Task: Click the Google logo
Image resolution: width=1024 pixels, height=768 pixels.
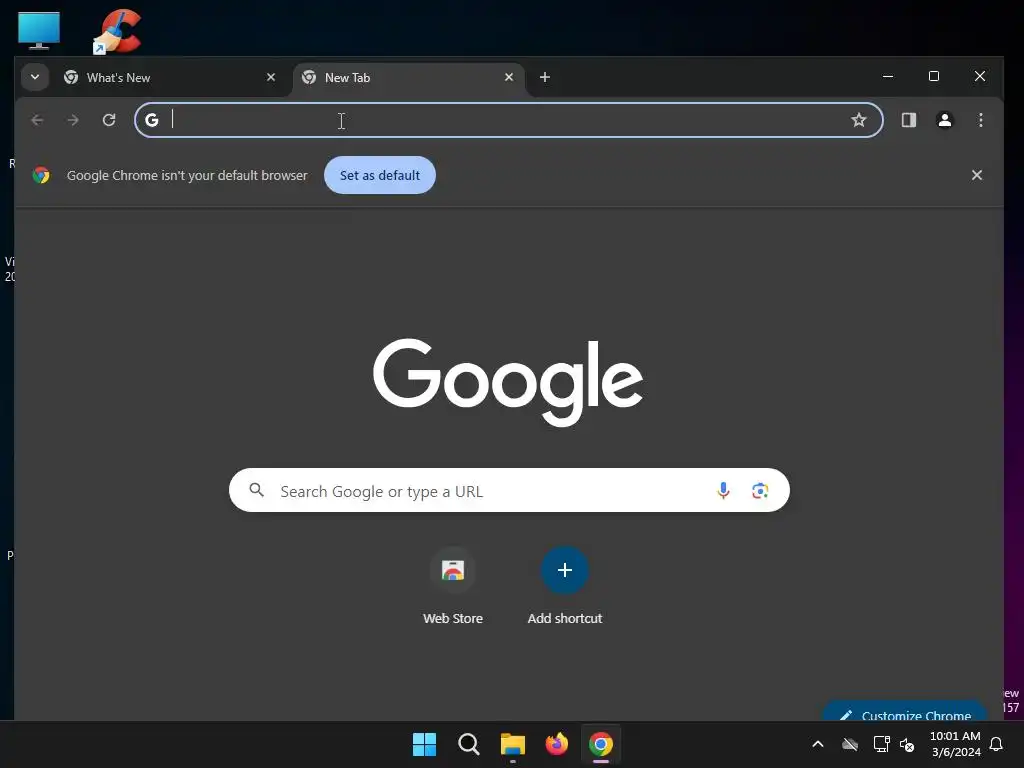Action: pyautogui.click(x=508, y=381)
